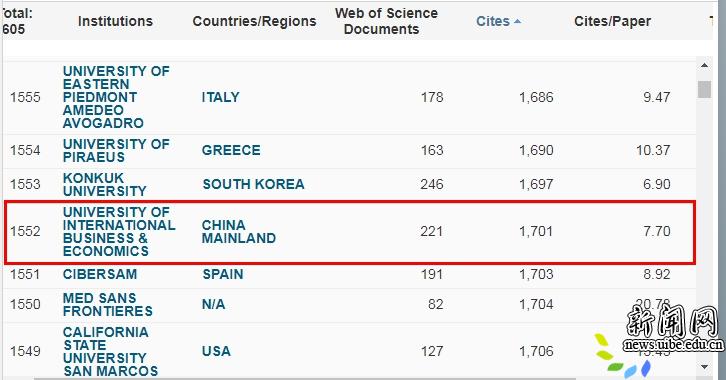Sort by Cites/Paper column header

click(x=612, y=21)
